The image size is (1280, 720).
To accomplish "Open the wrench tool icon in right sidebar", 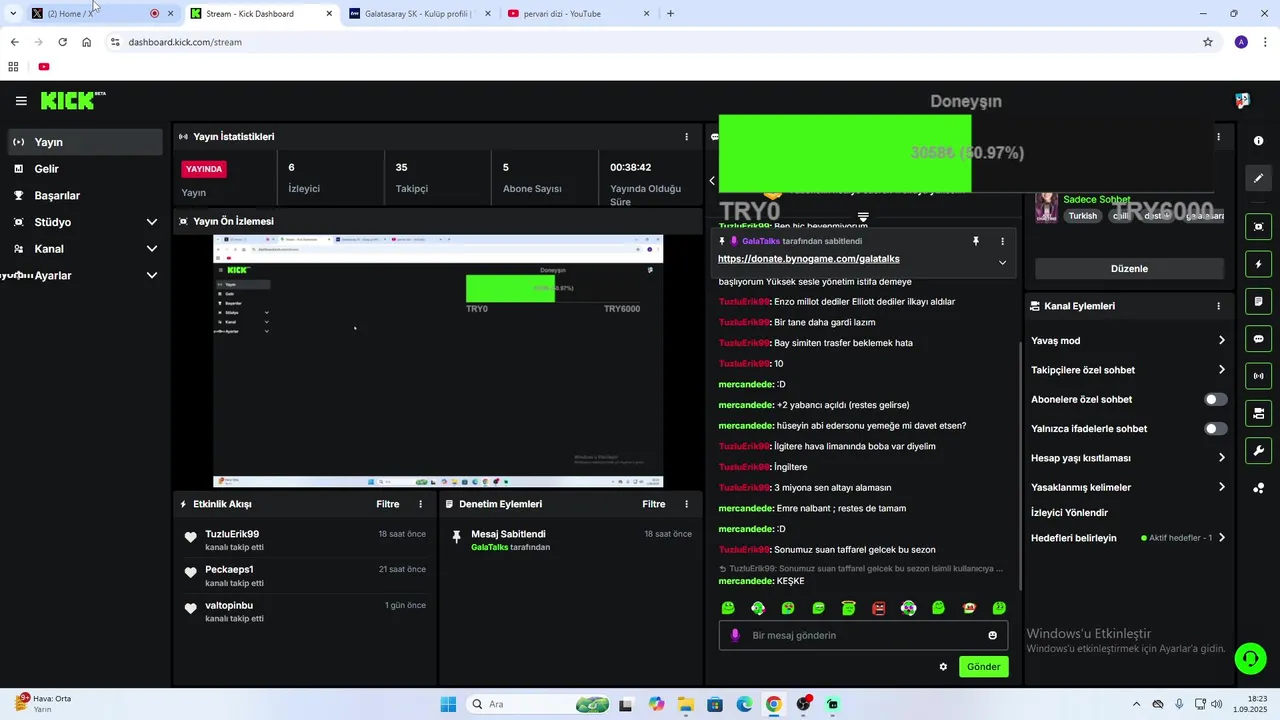I will (x=1258, y=451).
